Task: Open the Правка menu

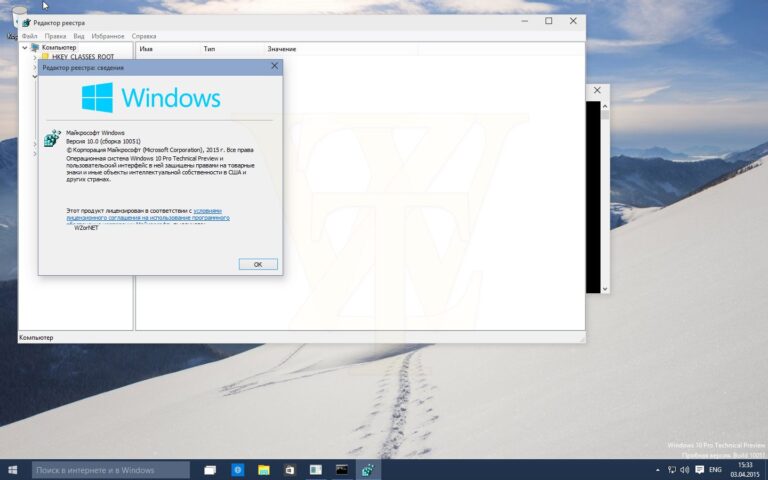Action: click(55, 36)
